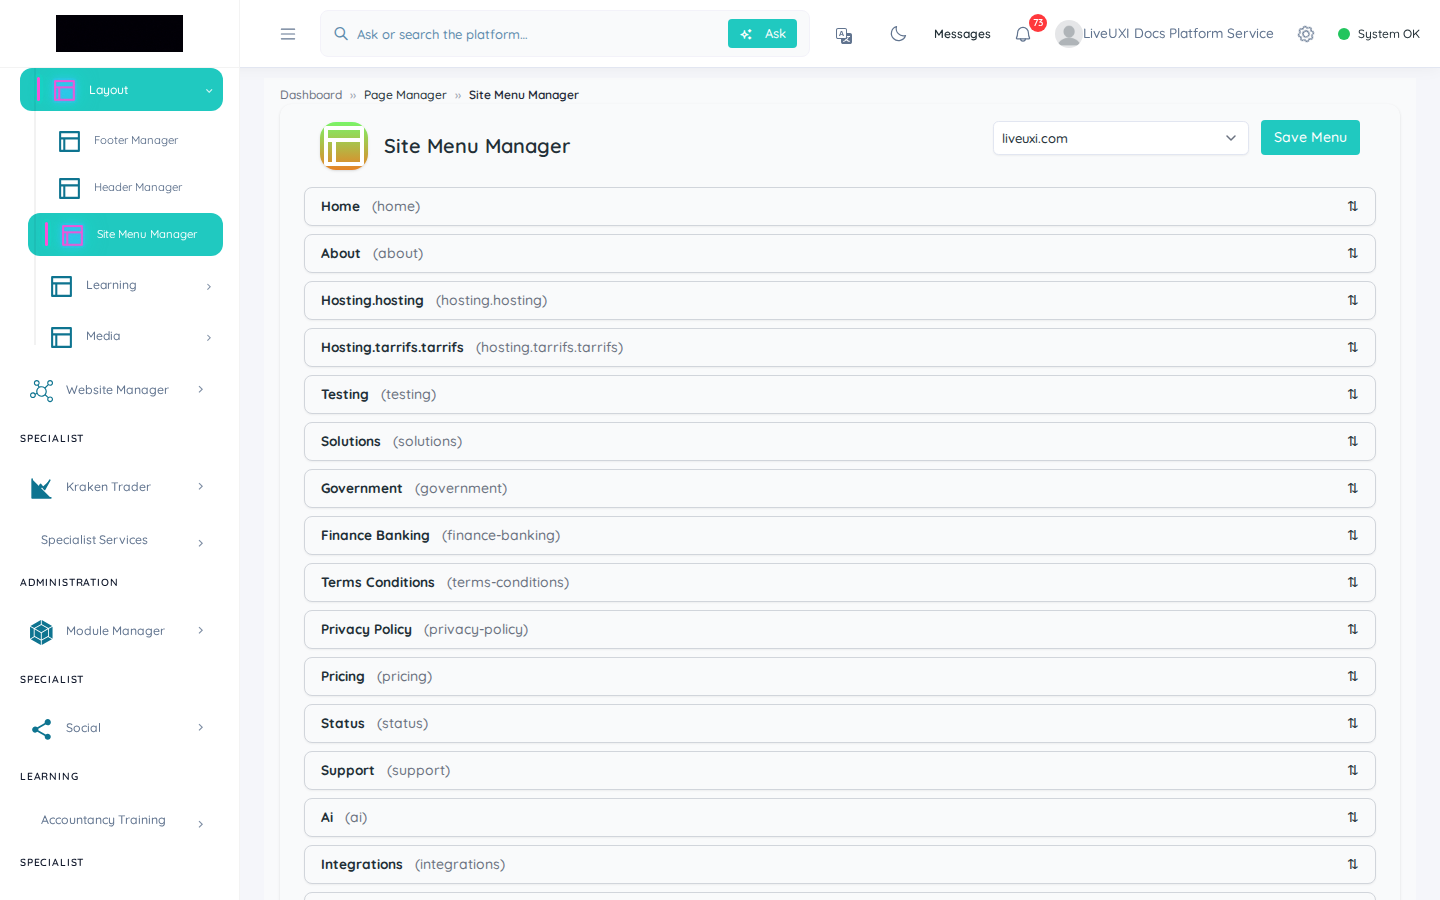1440x900 pixels.
Task: Collapse the Layout sidebar section
Action: click(121, 90)
